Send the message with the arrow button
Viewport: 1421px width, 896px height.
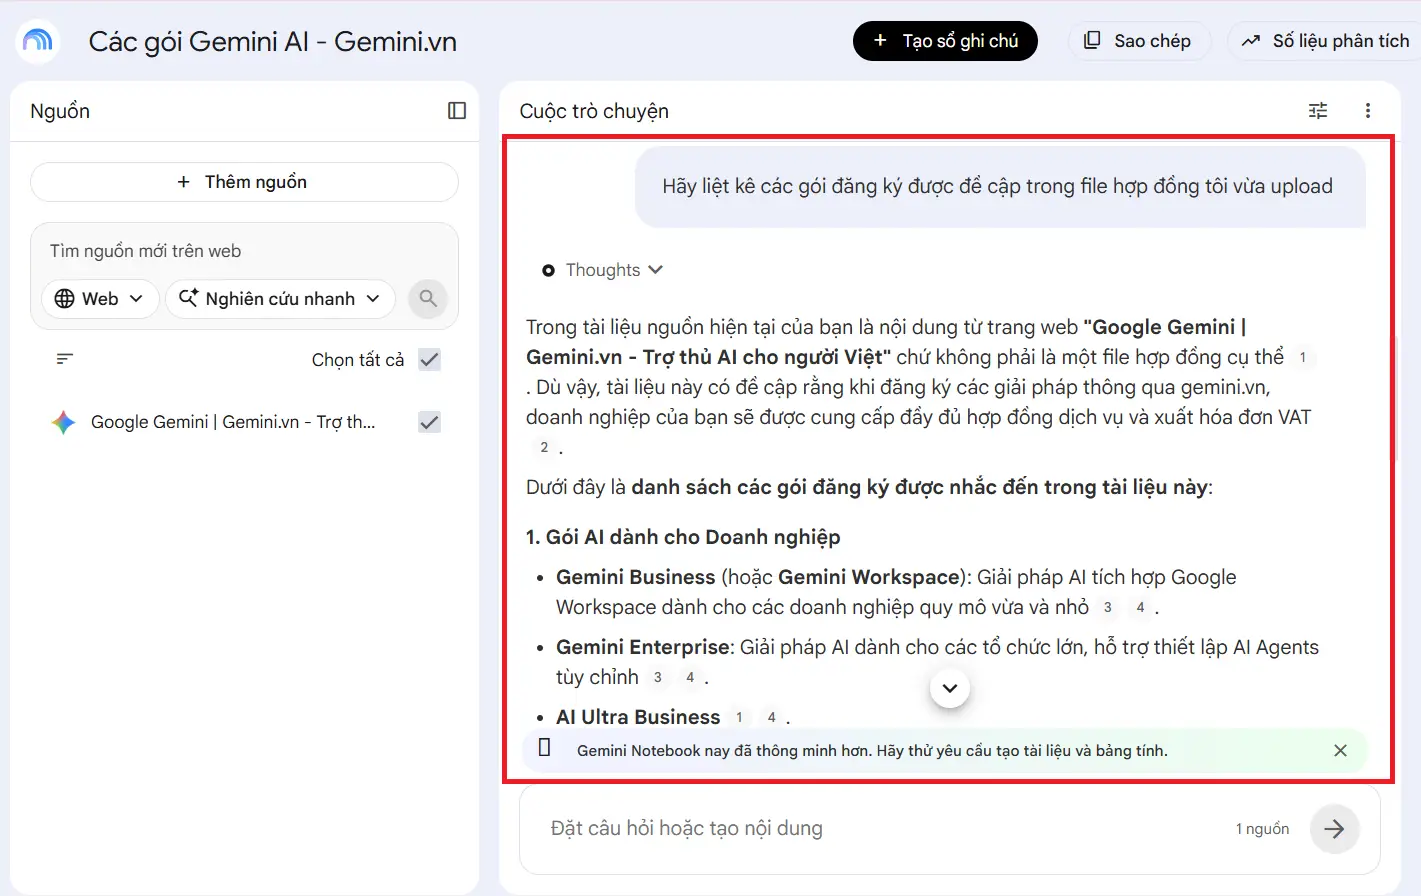click(1334, 828)
